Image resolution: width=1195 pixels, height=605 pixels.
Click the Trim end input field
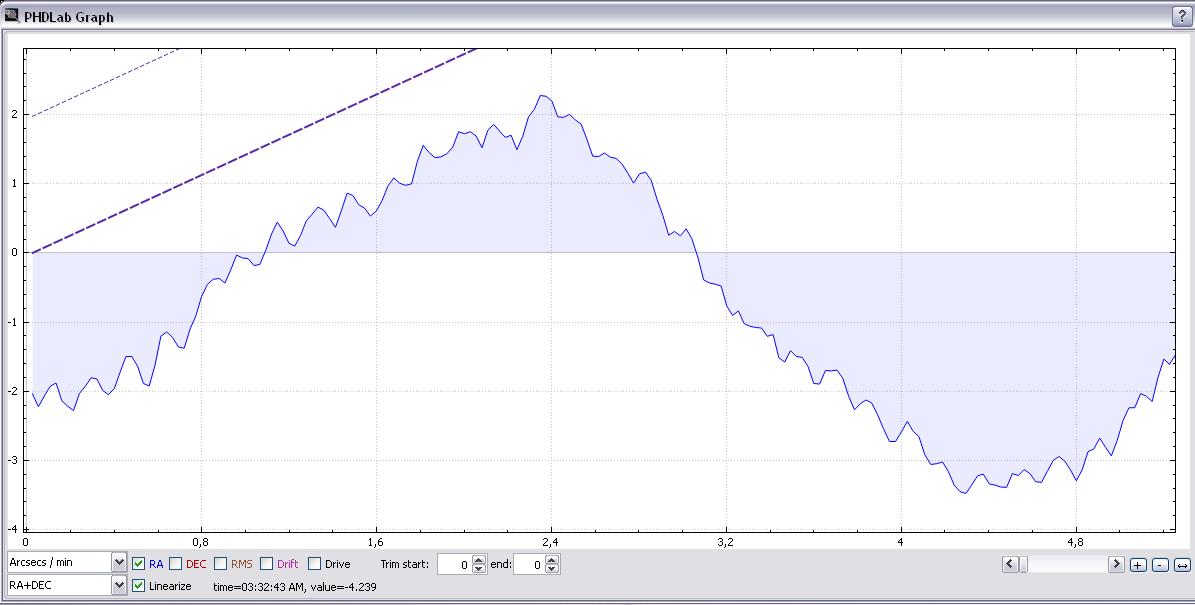click(x=530, y=565)
